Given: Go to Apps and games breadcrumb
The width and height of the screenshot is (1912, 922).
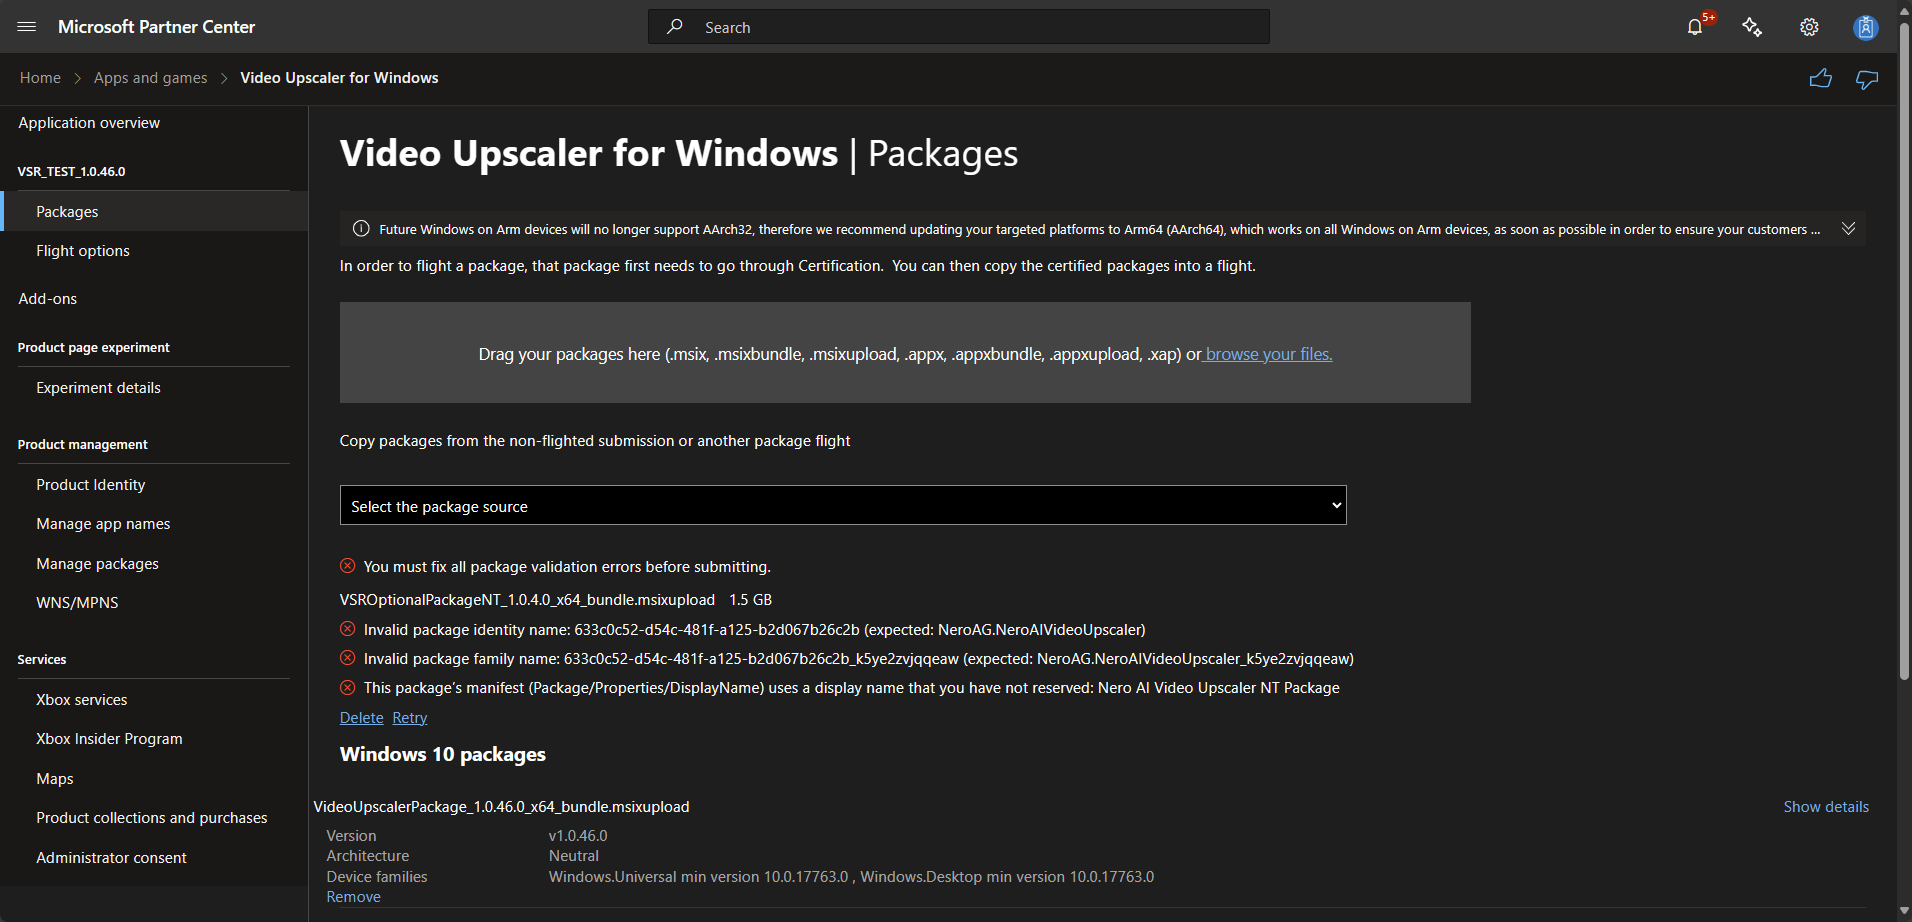Looking at the screenshot, I should point(151,78).
